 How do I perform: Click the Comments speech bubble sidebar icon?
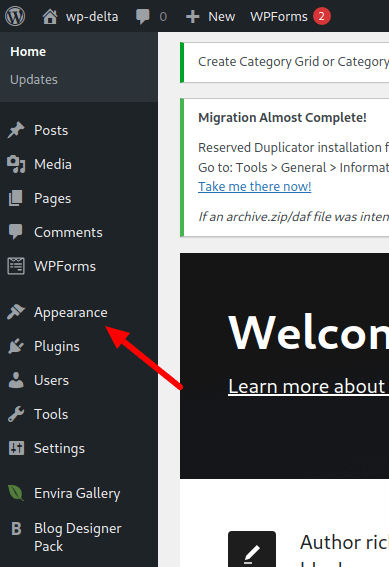[x=16, y=232]
